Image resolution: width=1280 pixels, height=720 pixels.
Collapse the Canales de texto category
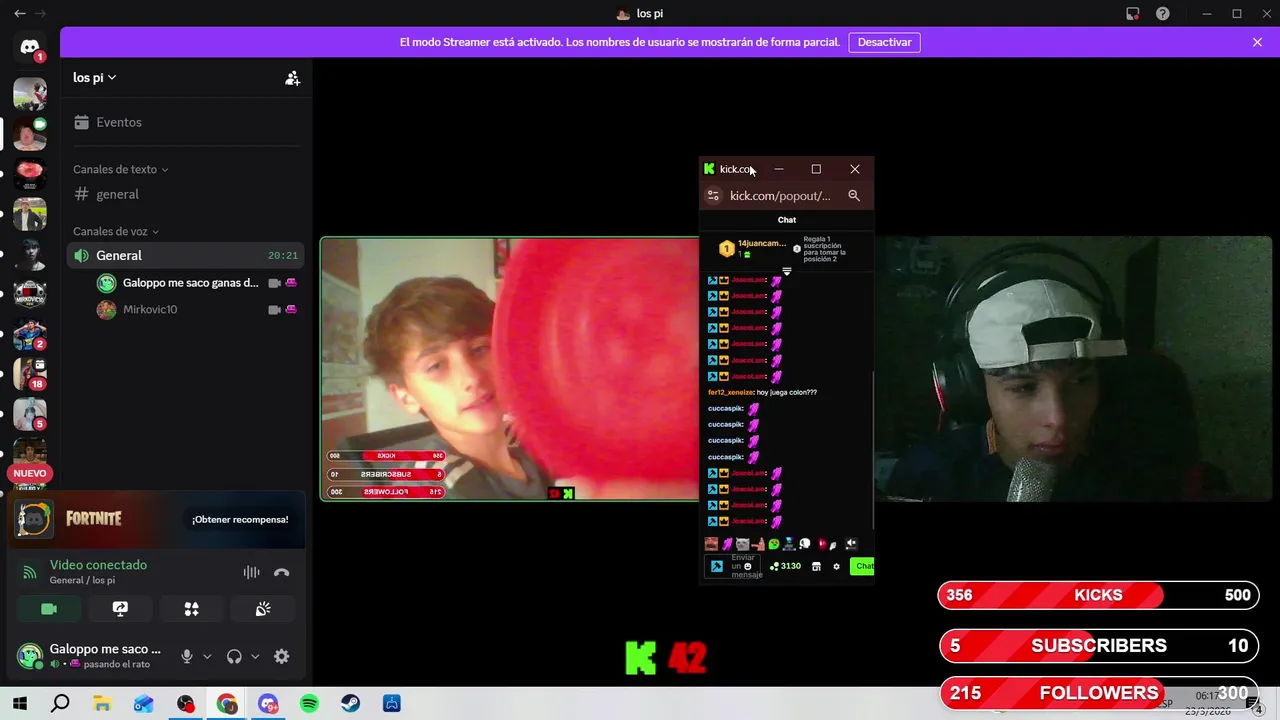coord(120,170)
